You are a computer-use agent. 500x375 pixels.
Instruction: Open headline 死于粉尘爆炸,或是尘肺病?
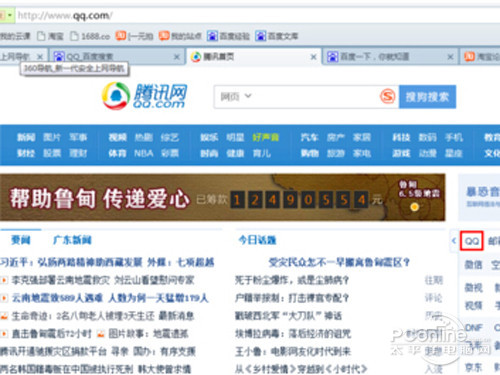pyautogui.click(x=292, y=280)
